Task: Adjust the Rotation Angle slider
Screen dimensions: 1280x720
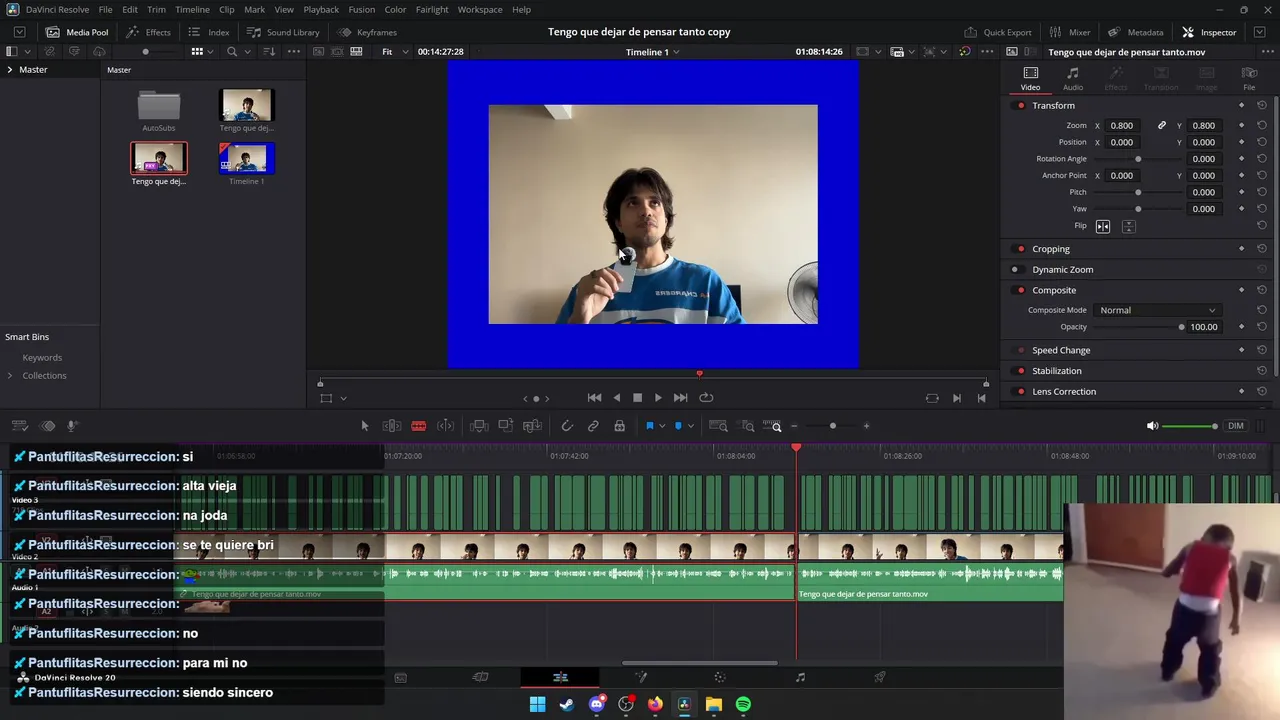Action: point(1138,159)
